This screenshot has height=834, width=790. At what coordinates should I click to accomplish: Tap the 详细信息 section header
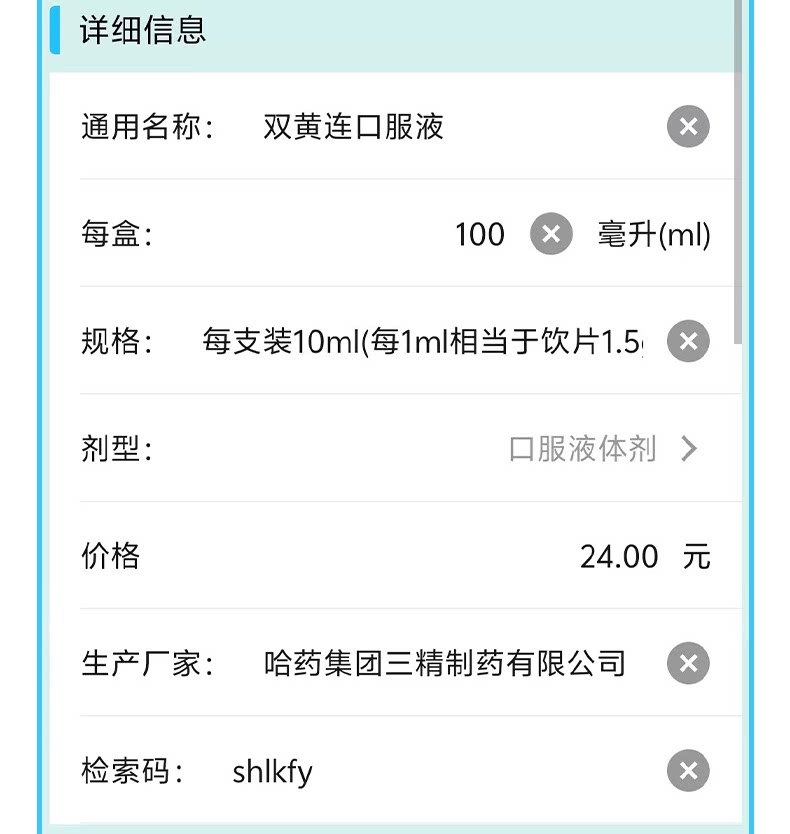(143, 30)
